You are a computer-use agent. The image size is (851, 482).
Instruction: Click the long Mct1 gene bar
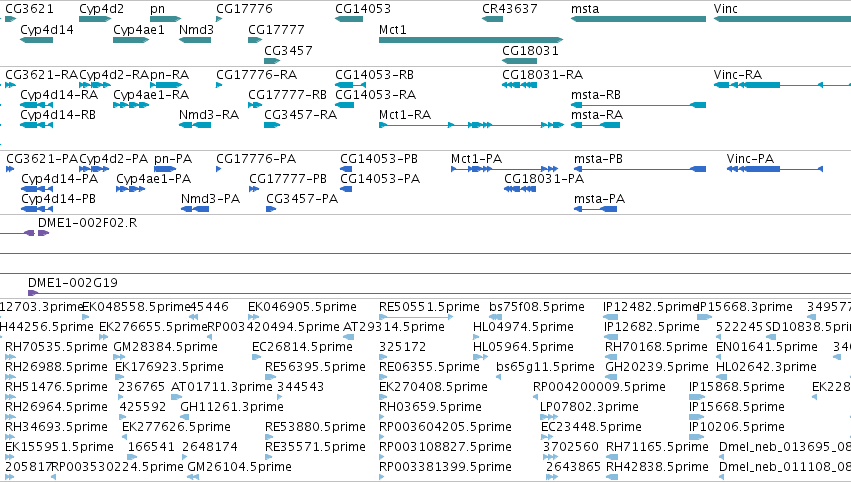click(x=471, y=40)
